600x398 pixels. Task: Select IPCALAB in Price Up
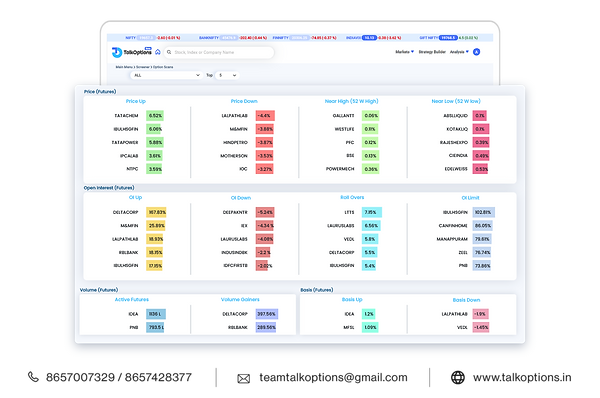click(129, 156)
